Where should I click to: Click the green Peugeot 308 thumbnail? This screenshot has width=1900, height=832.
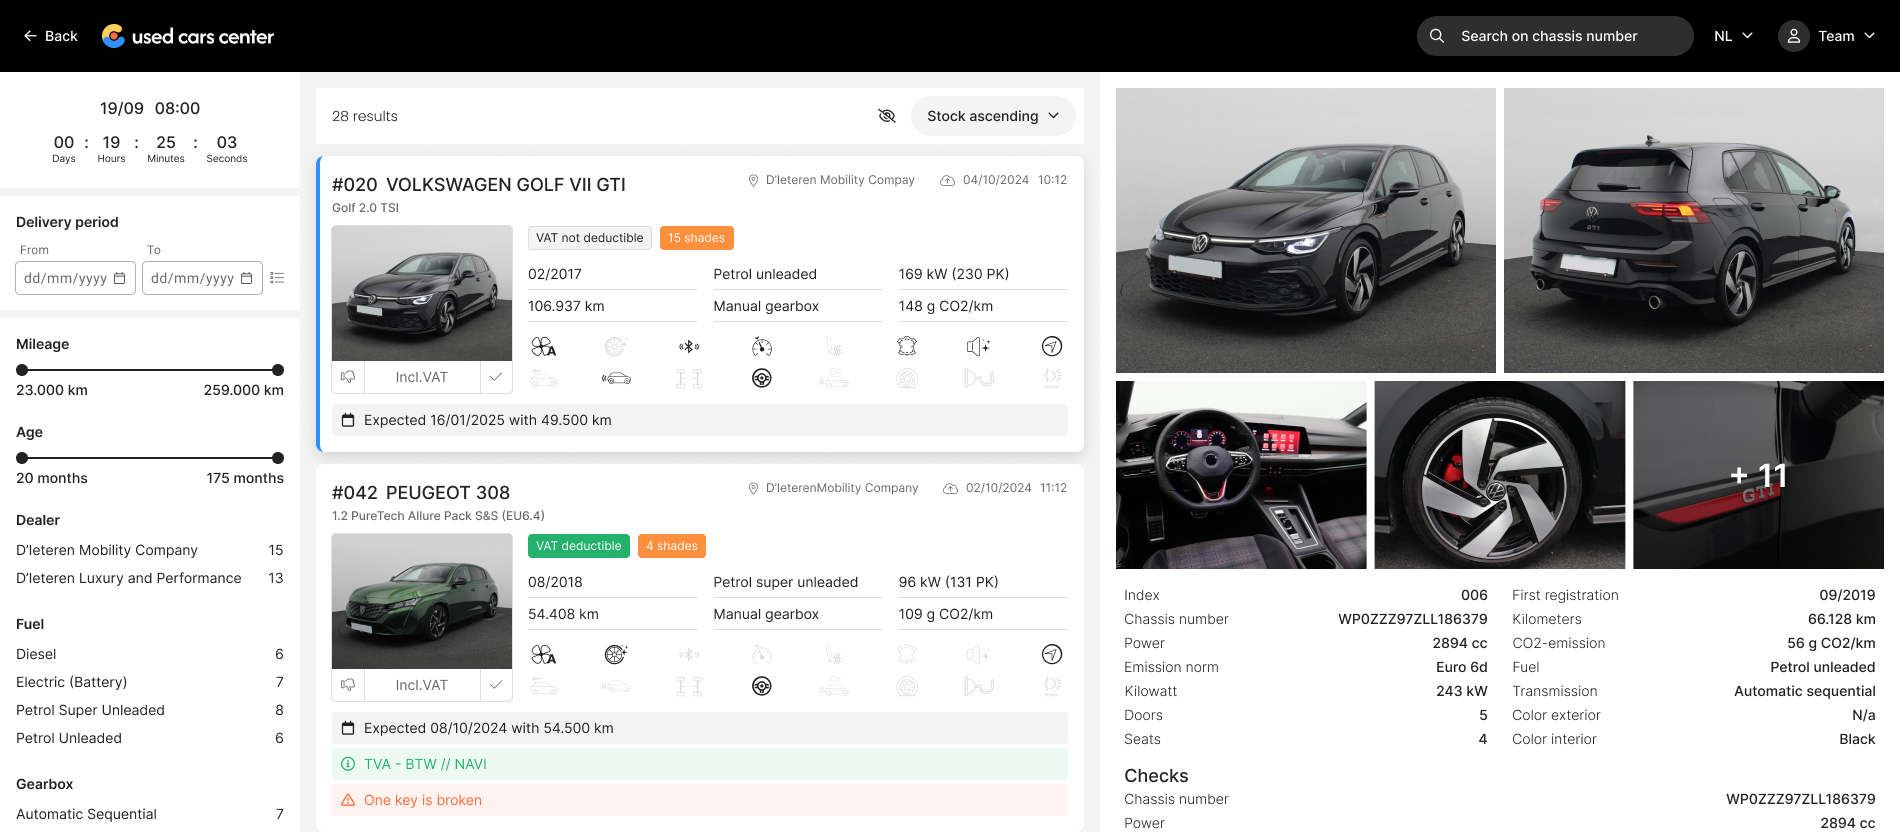[x=422, y=601]
